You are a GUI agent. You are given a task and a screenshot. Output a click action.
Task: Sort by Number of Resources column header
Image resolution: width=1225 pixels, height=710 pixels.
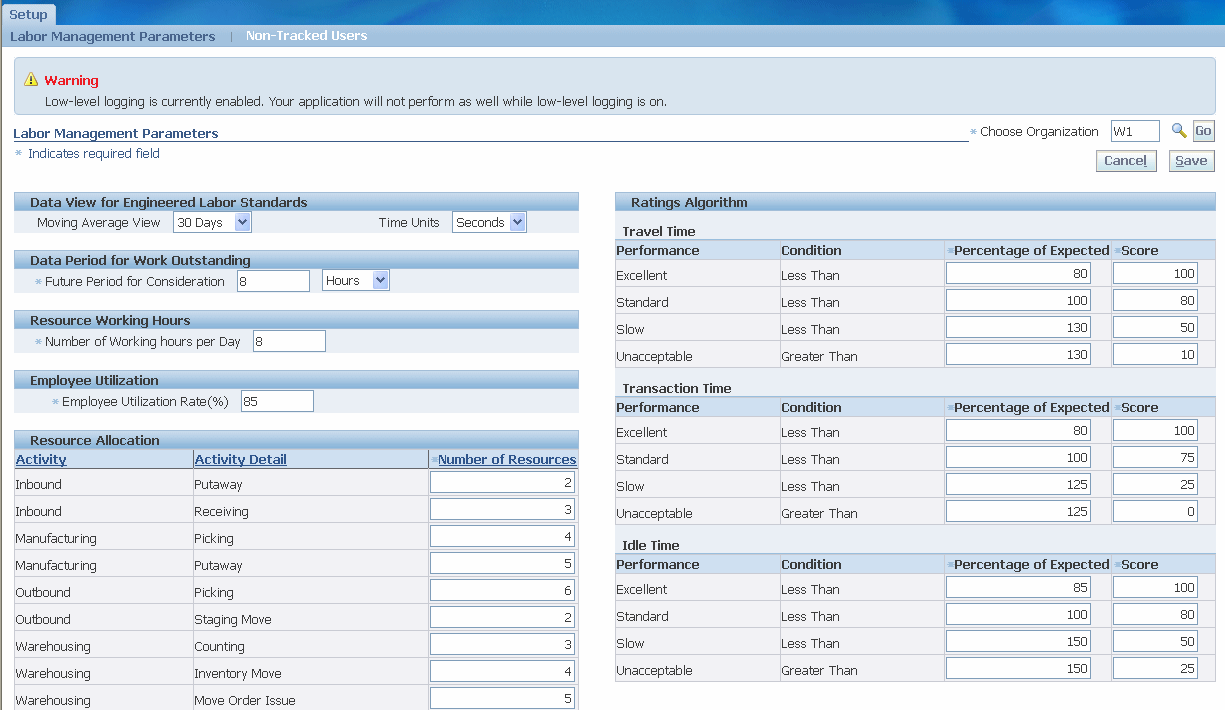point(507,459)
